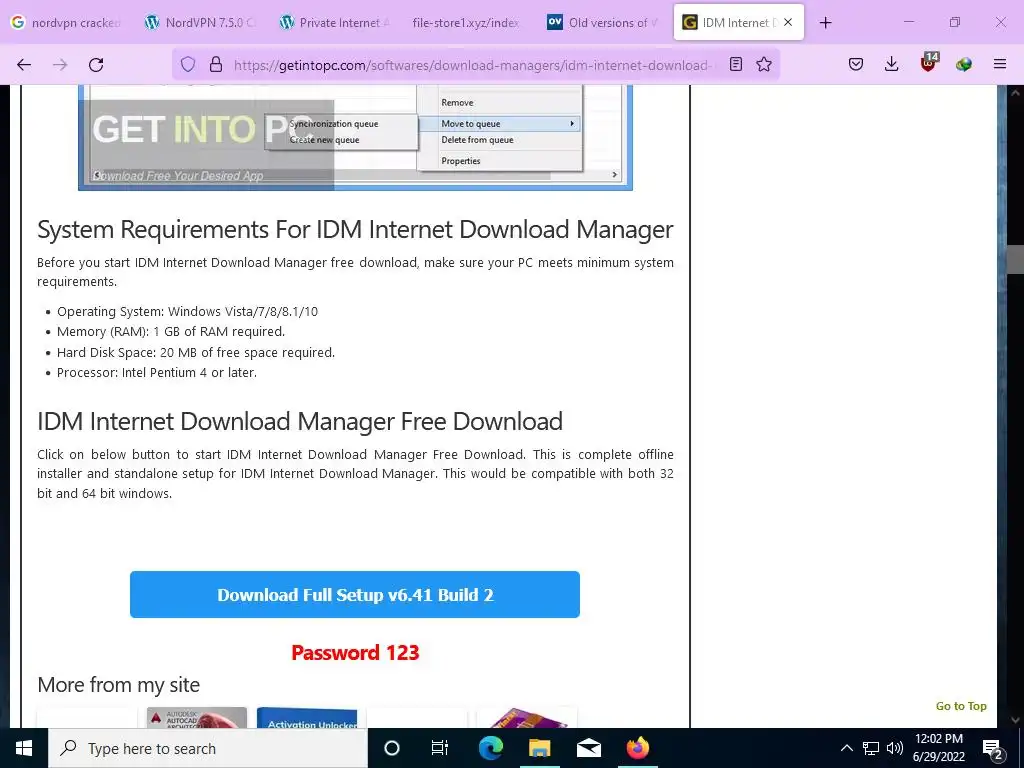Close the IDM Internet tab
This screenshot has height=768, width=1024.
tap(788, 22)
